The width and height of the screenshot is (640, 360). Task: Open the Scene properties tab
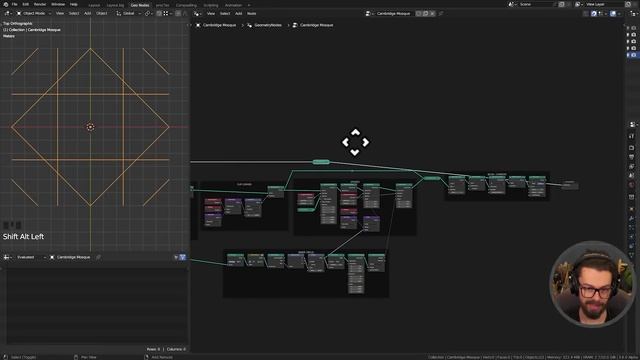pos(631,176)
